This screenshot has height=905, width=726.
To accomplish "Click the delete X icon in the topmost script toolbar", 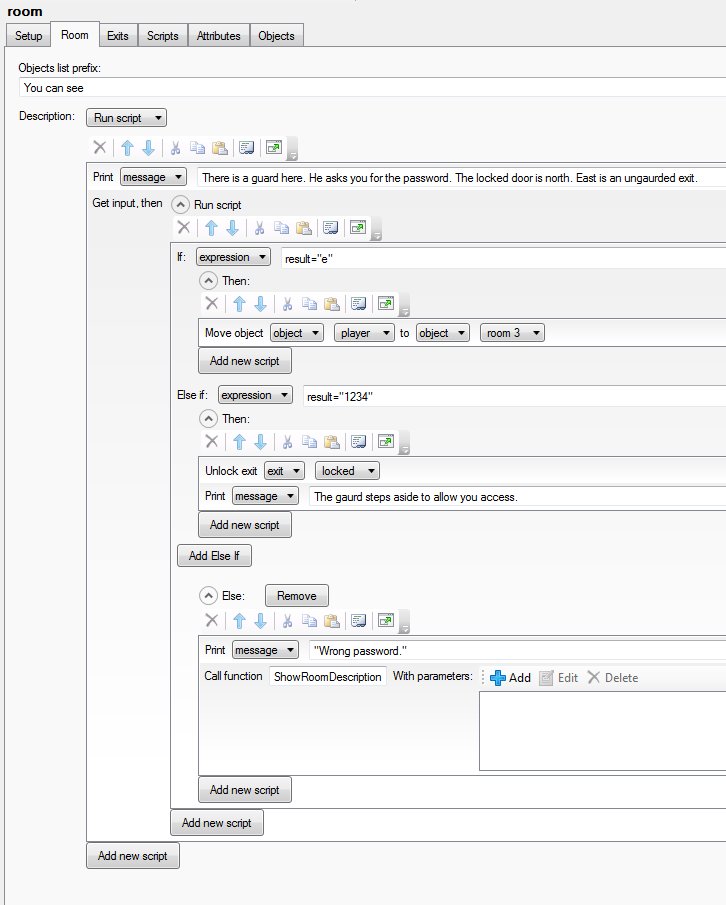I will coord(100,148).
